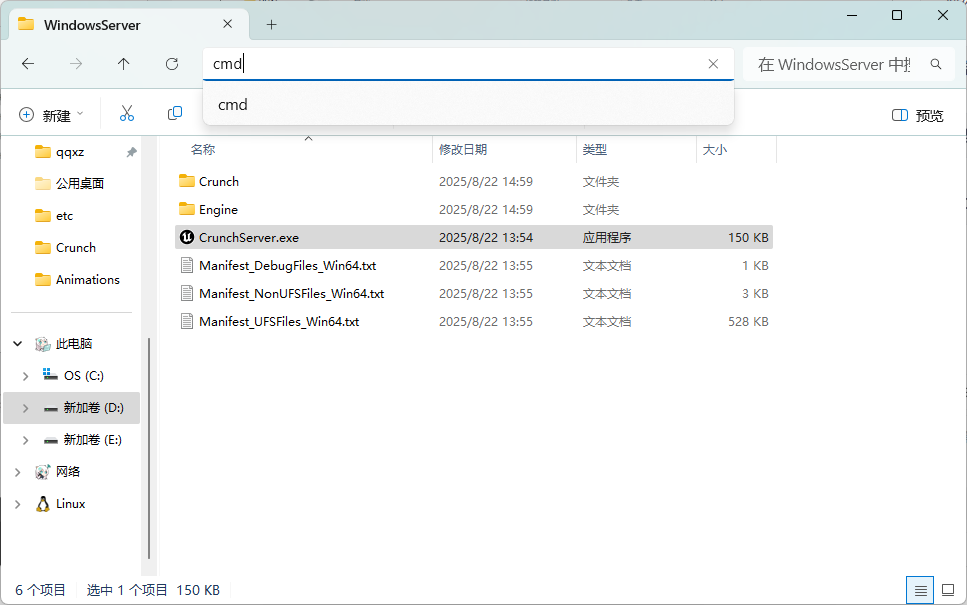Viewport: 967px width, 605px height.
Task: Clear address bar with X icon
Action: [x=713, y=64]
